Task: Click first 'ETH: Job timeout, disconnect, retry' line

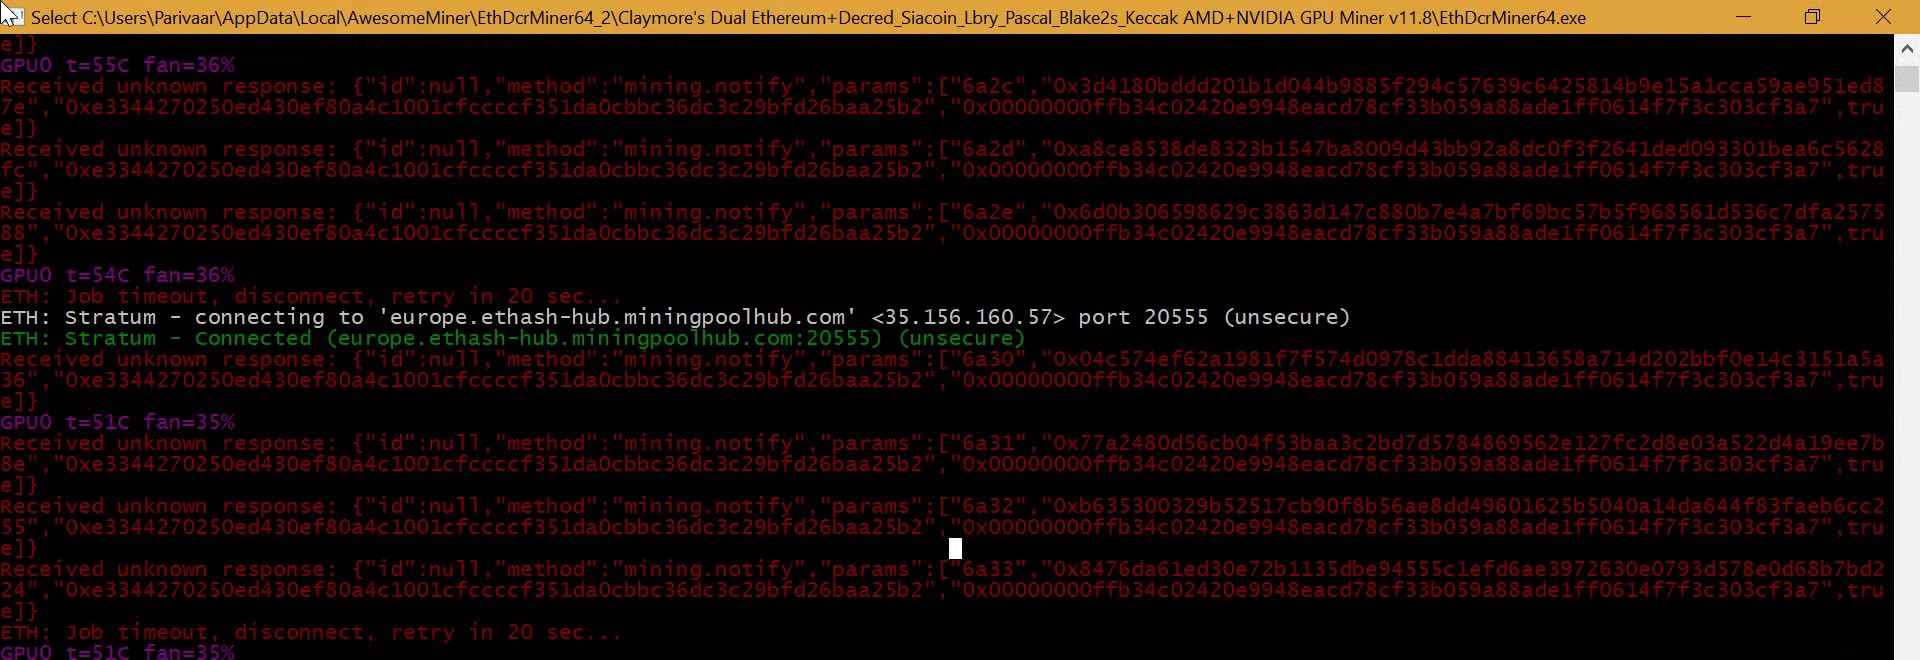Action: click(x=311, y=296)
